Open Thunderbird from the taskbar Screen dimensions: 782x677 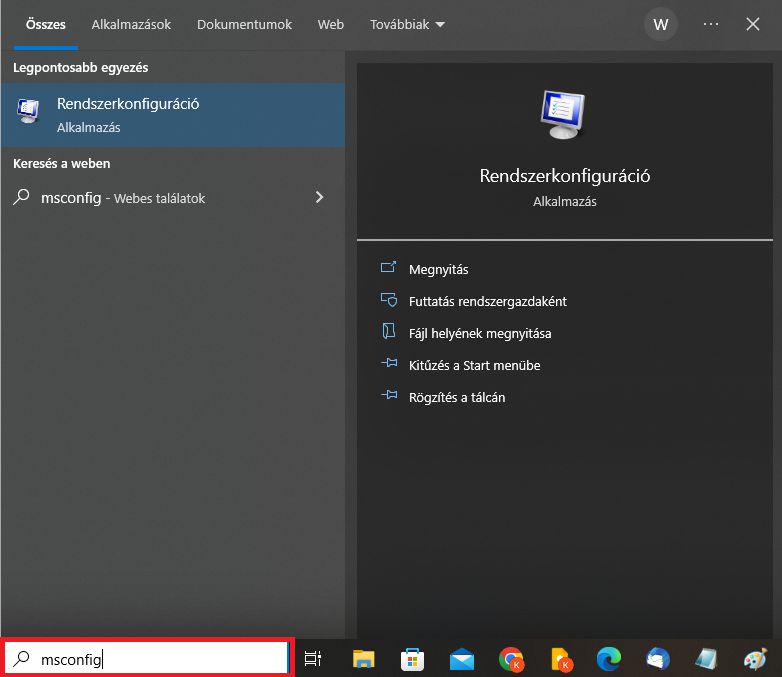coord(657,659)
